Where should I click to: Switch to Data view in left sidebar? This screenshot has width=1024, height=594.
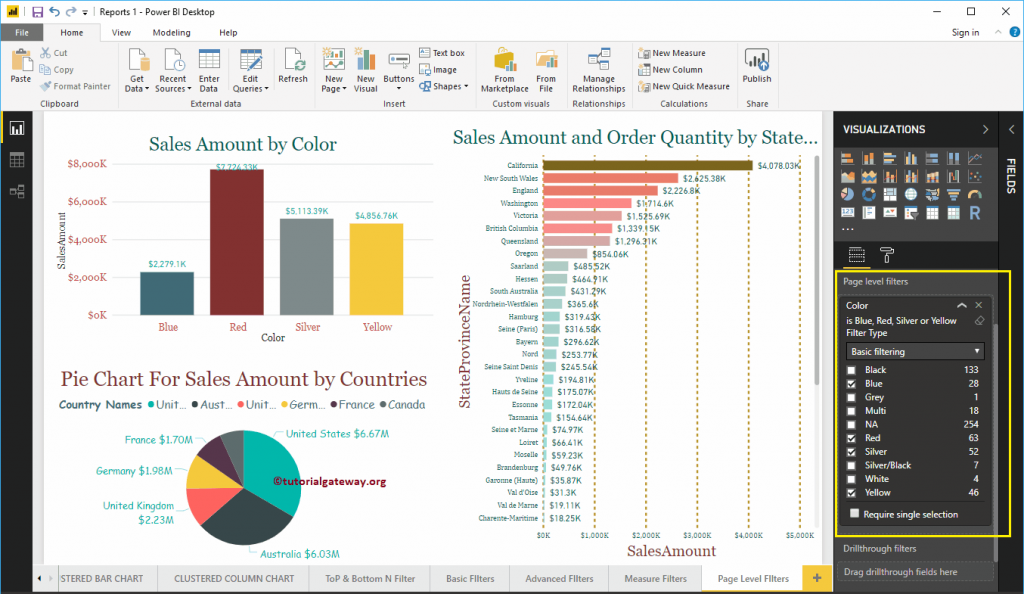pos(16,160)
